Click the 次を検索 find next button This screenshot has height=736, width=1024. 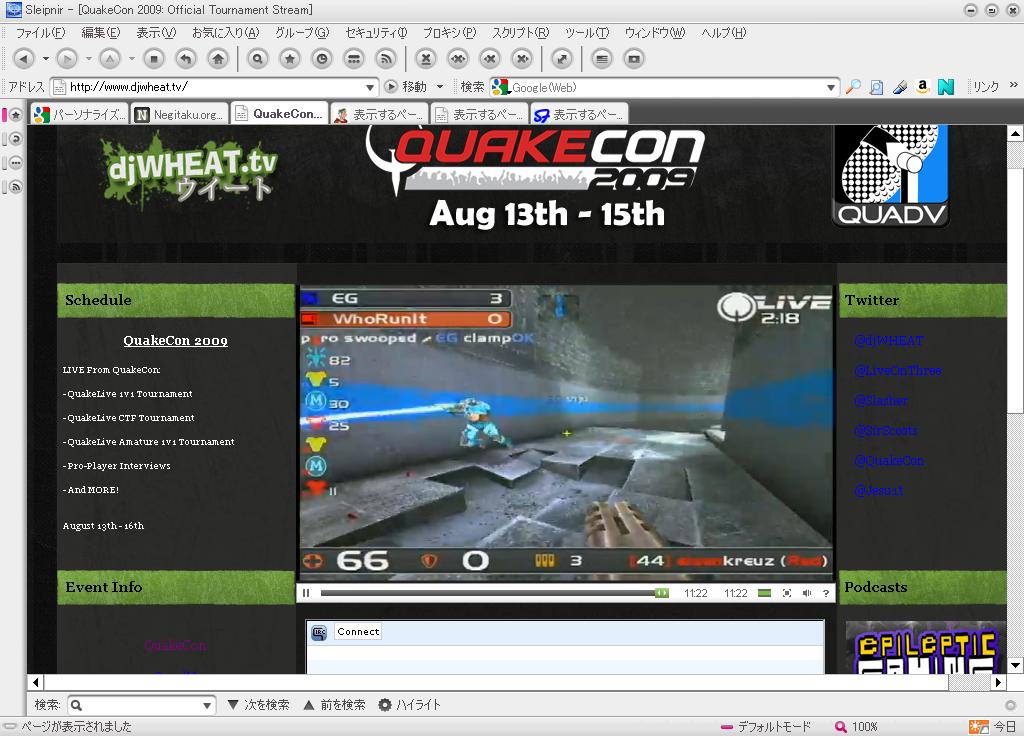pyautogui.click(x=259, y=705)
